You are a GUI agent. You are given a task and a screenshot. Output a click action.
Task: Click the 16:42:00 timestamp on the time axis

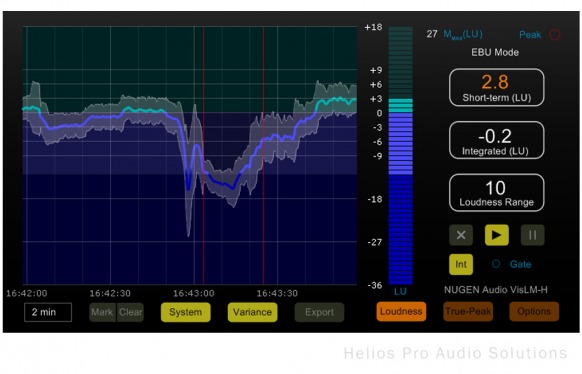27,293
